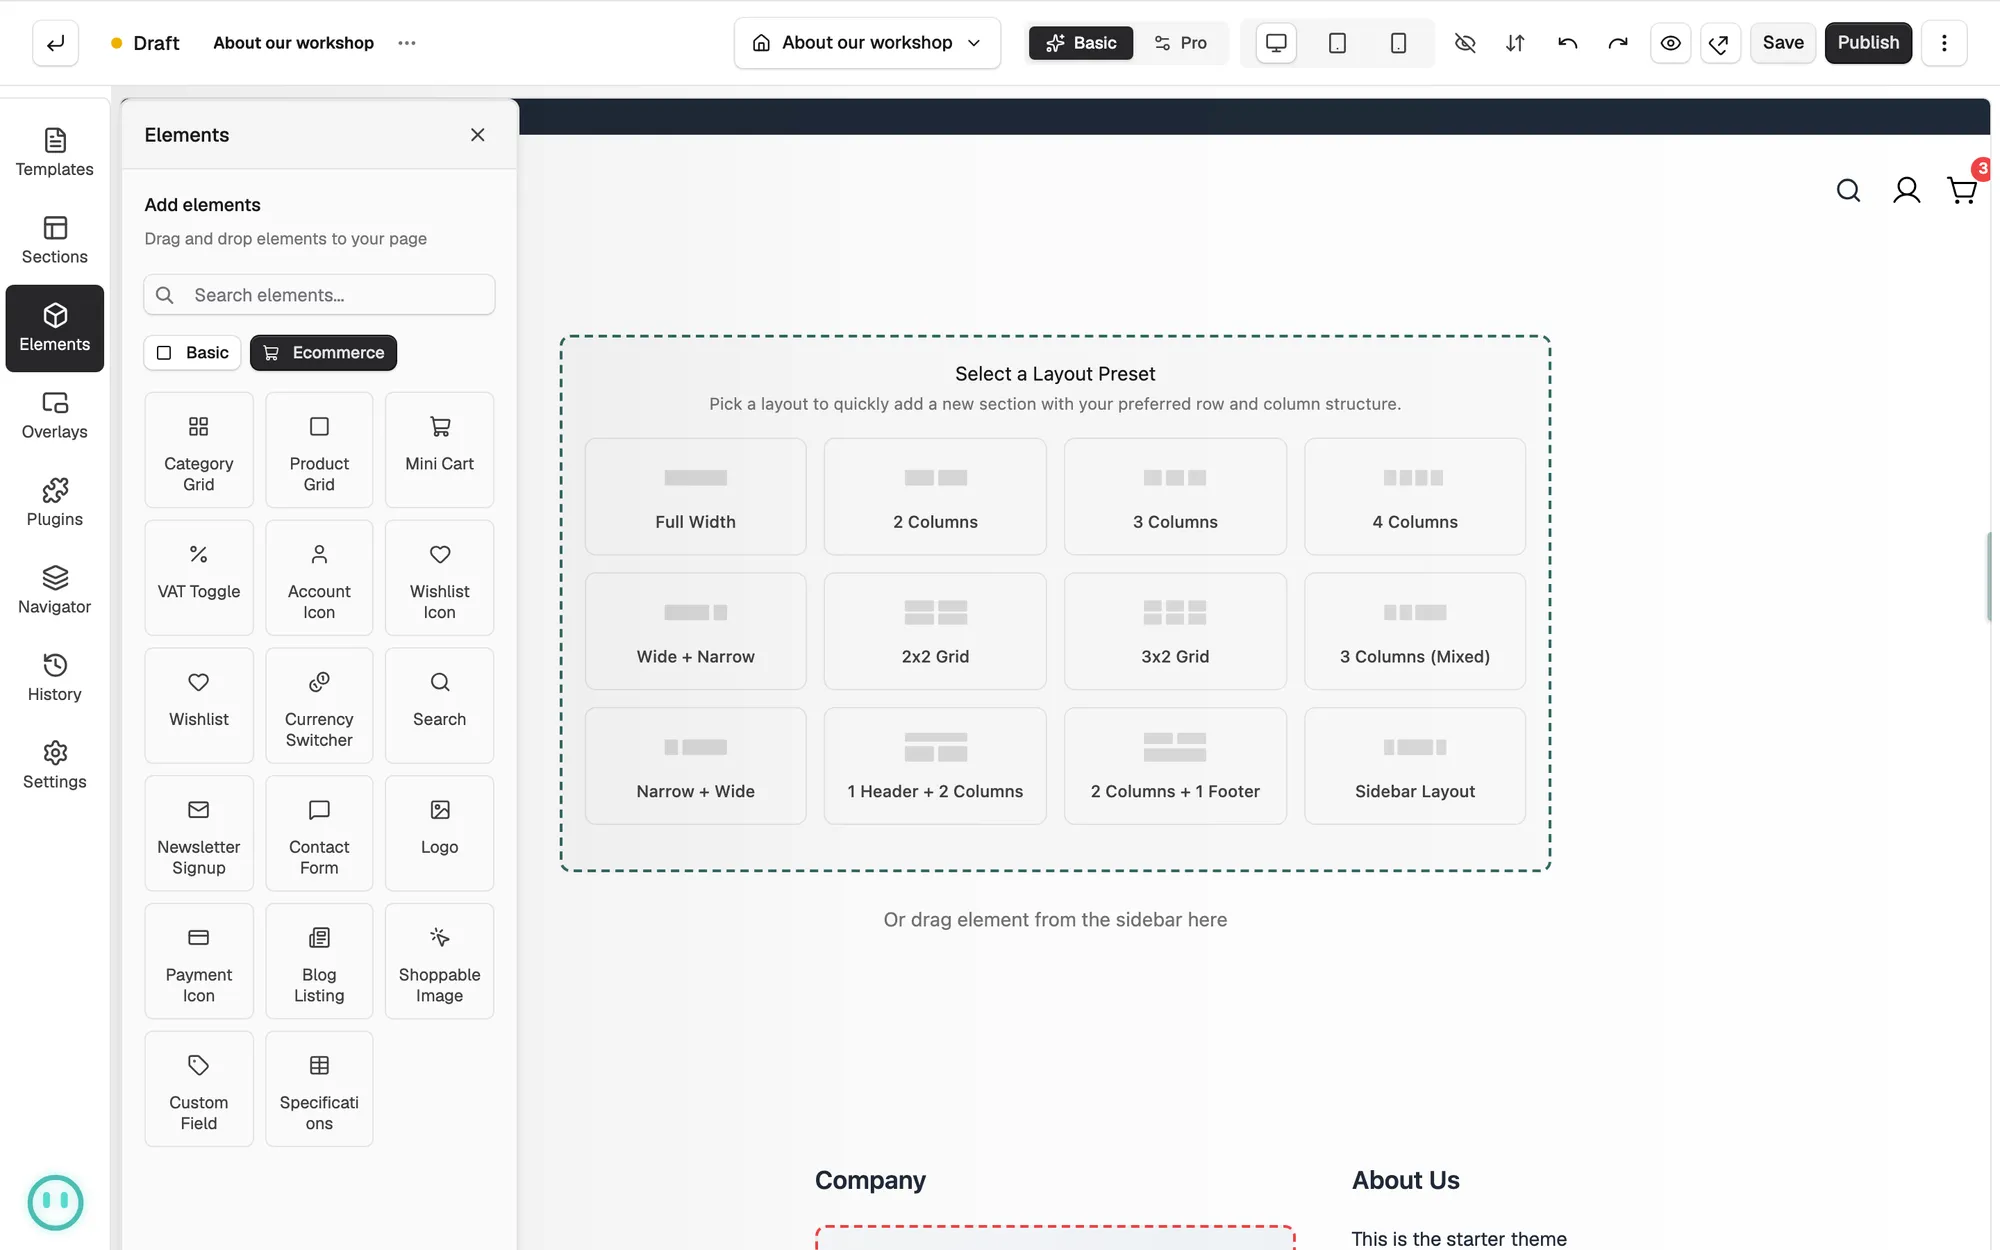Select the Ecommerce elements tab

(323, 353)
